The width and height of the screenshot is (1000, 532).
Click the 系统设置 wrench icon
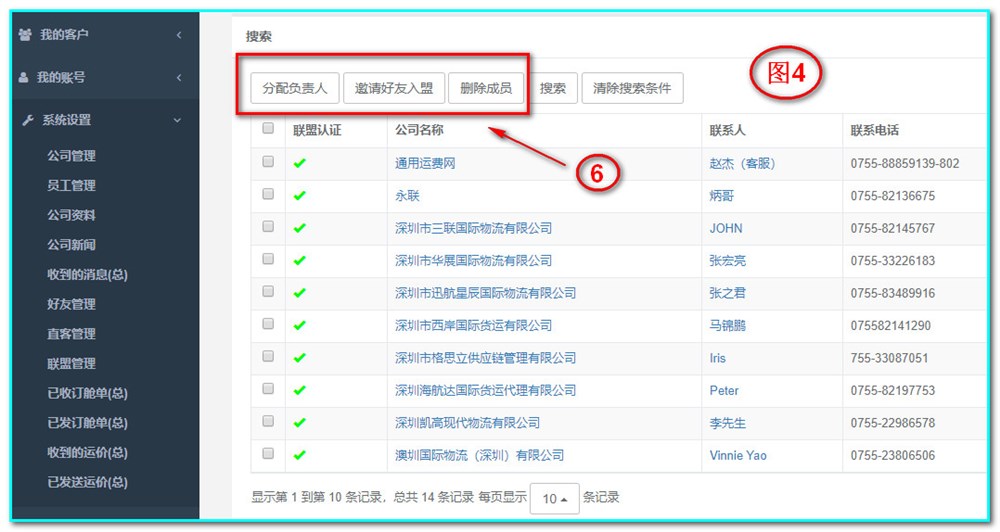pyautogui.click(x=27, y=120)
